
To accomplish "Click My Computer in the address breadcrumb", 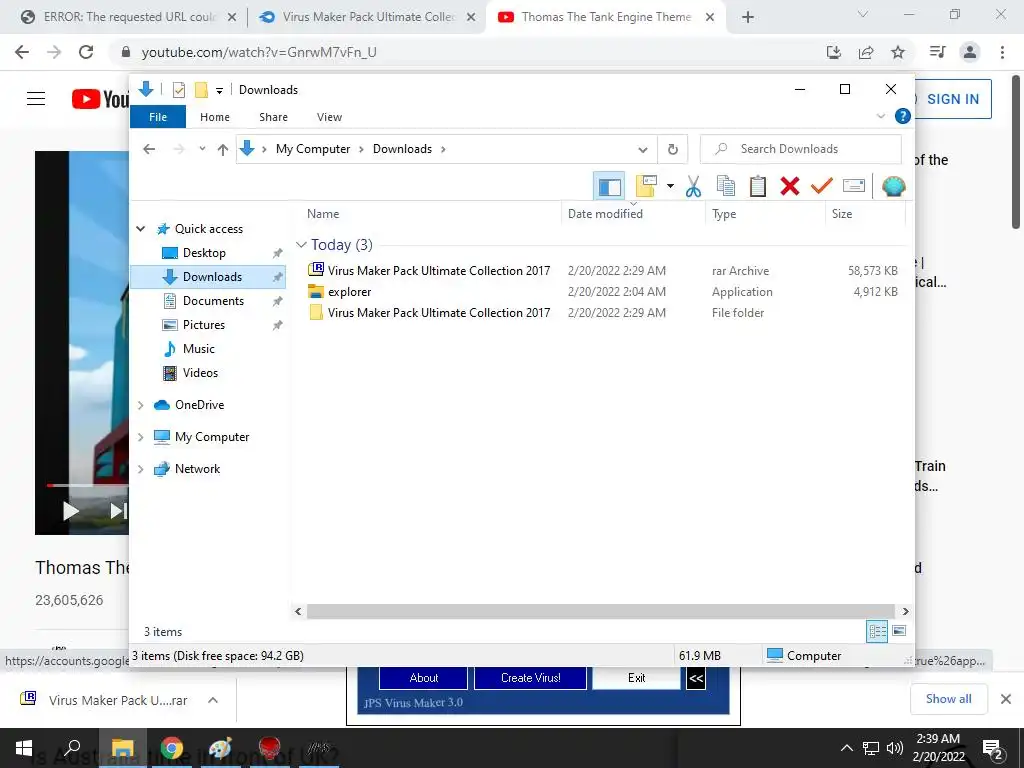I will tap(313, 149).
